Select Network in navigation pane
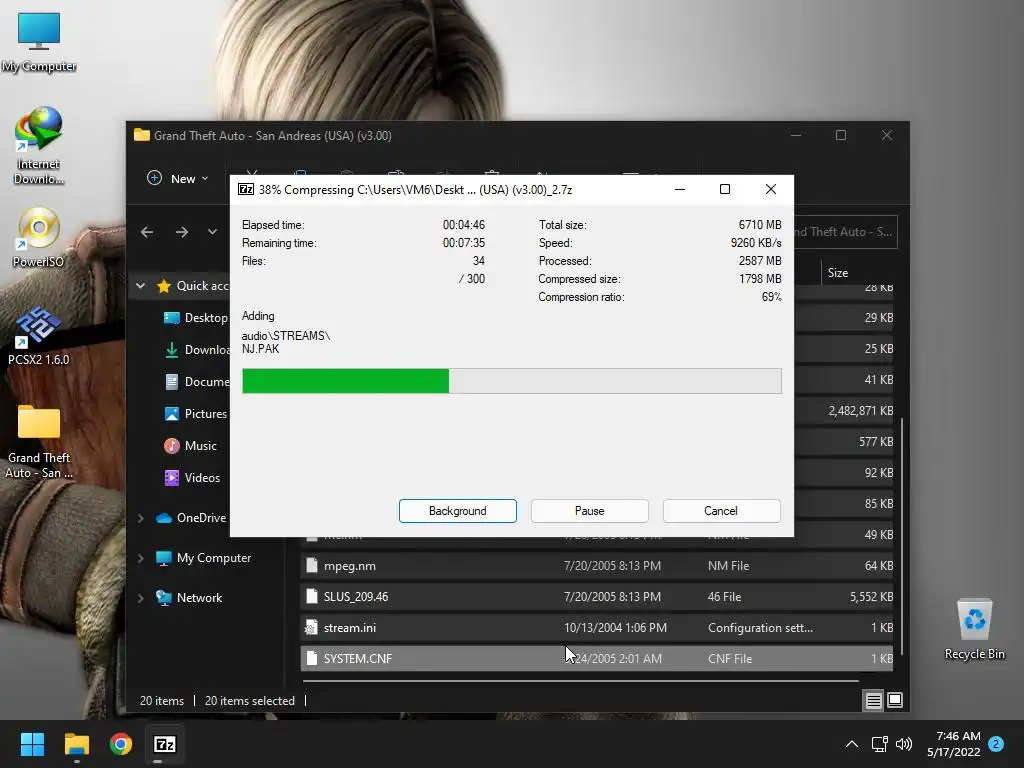Image resolution: width=1024 pixels, height=768 pixels. click(x=189, y=598)
